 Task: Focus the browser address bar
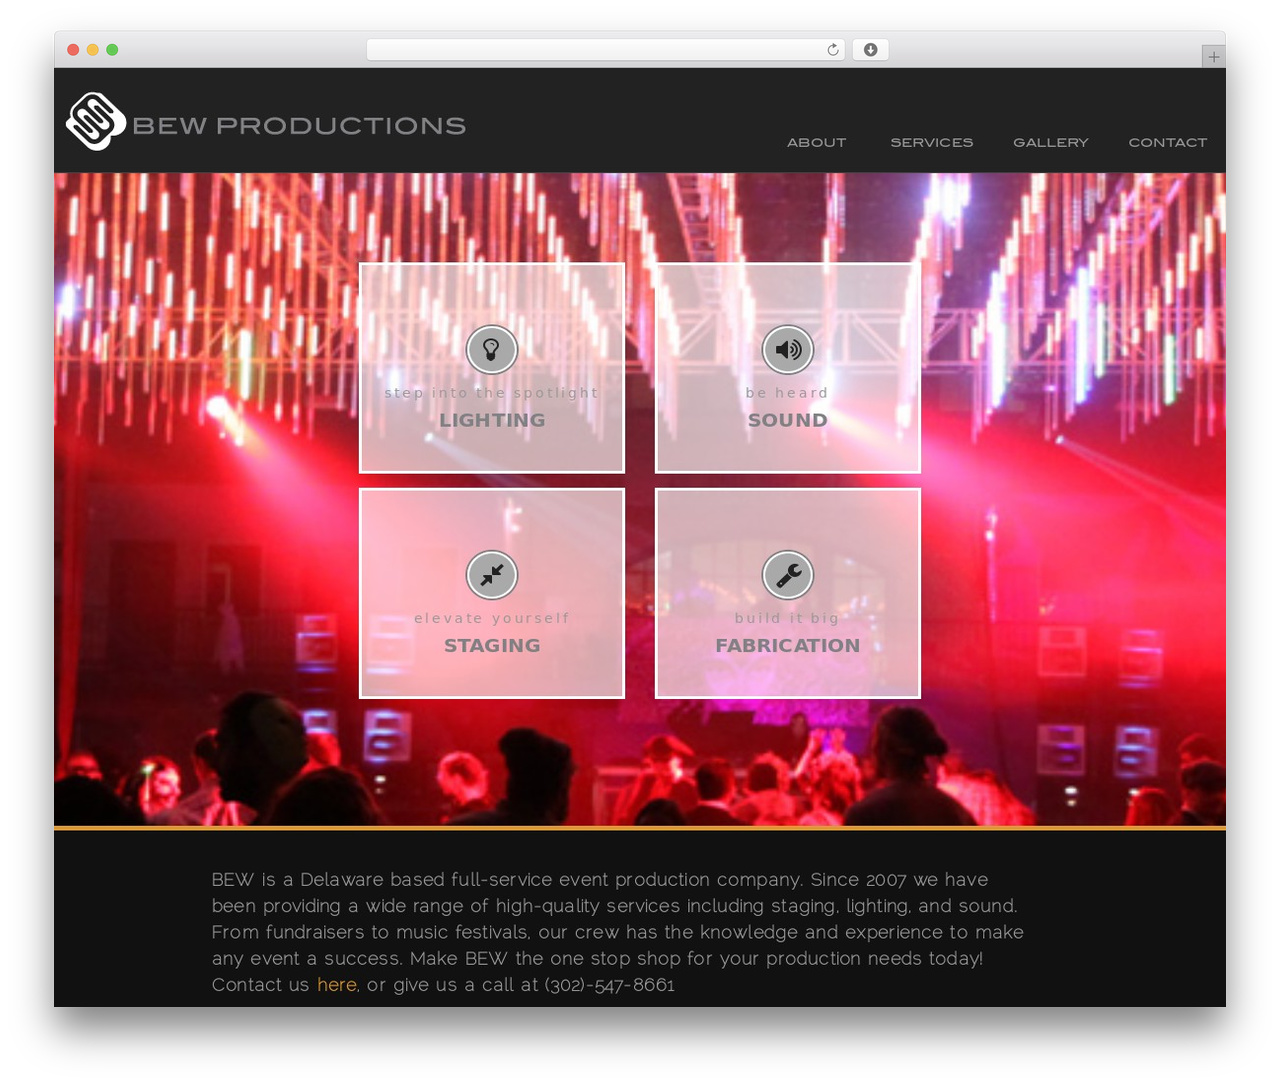[606, 50]
